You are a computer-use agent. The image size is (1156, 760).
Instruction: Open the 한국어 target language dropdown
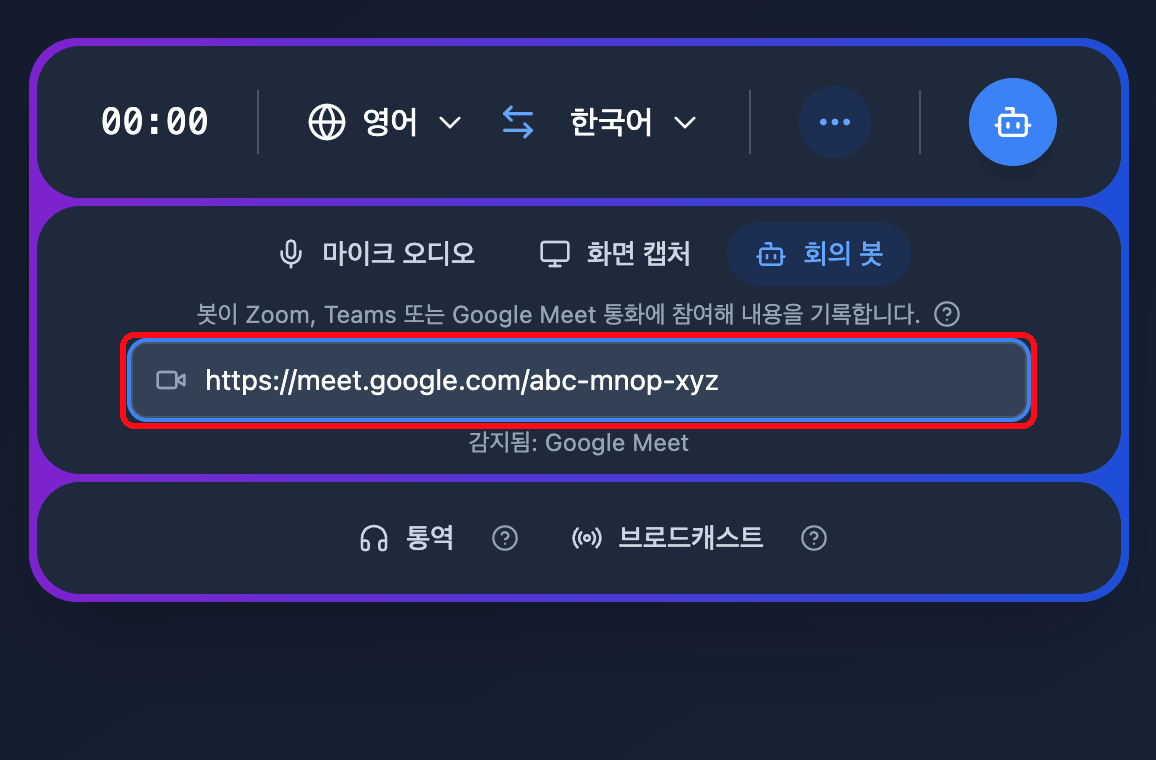click(633, 122)
